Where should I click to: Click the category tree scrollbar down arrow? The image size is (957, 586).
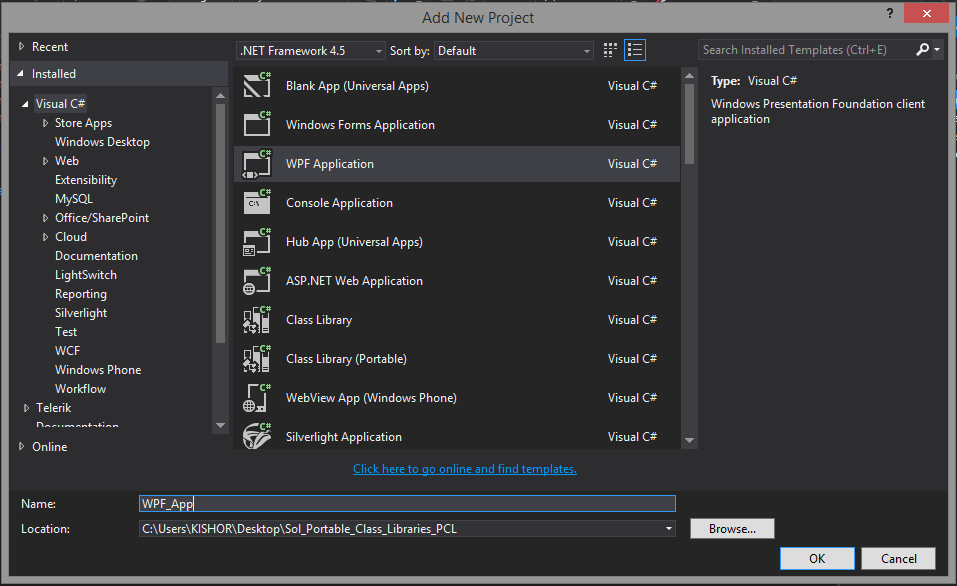point(220,425)
